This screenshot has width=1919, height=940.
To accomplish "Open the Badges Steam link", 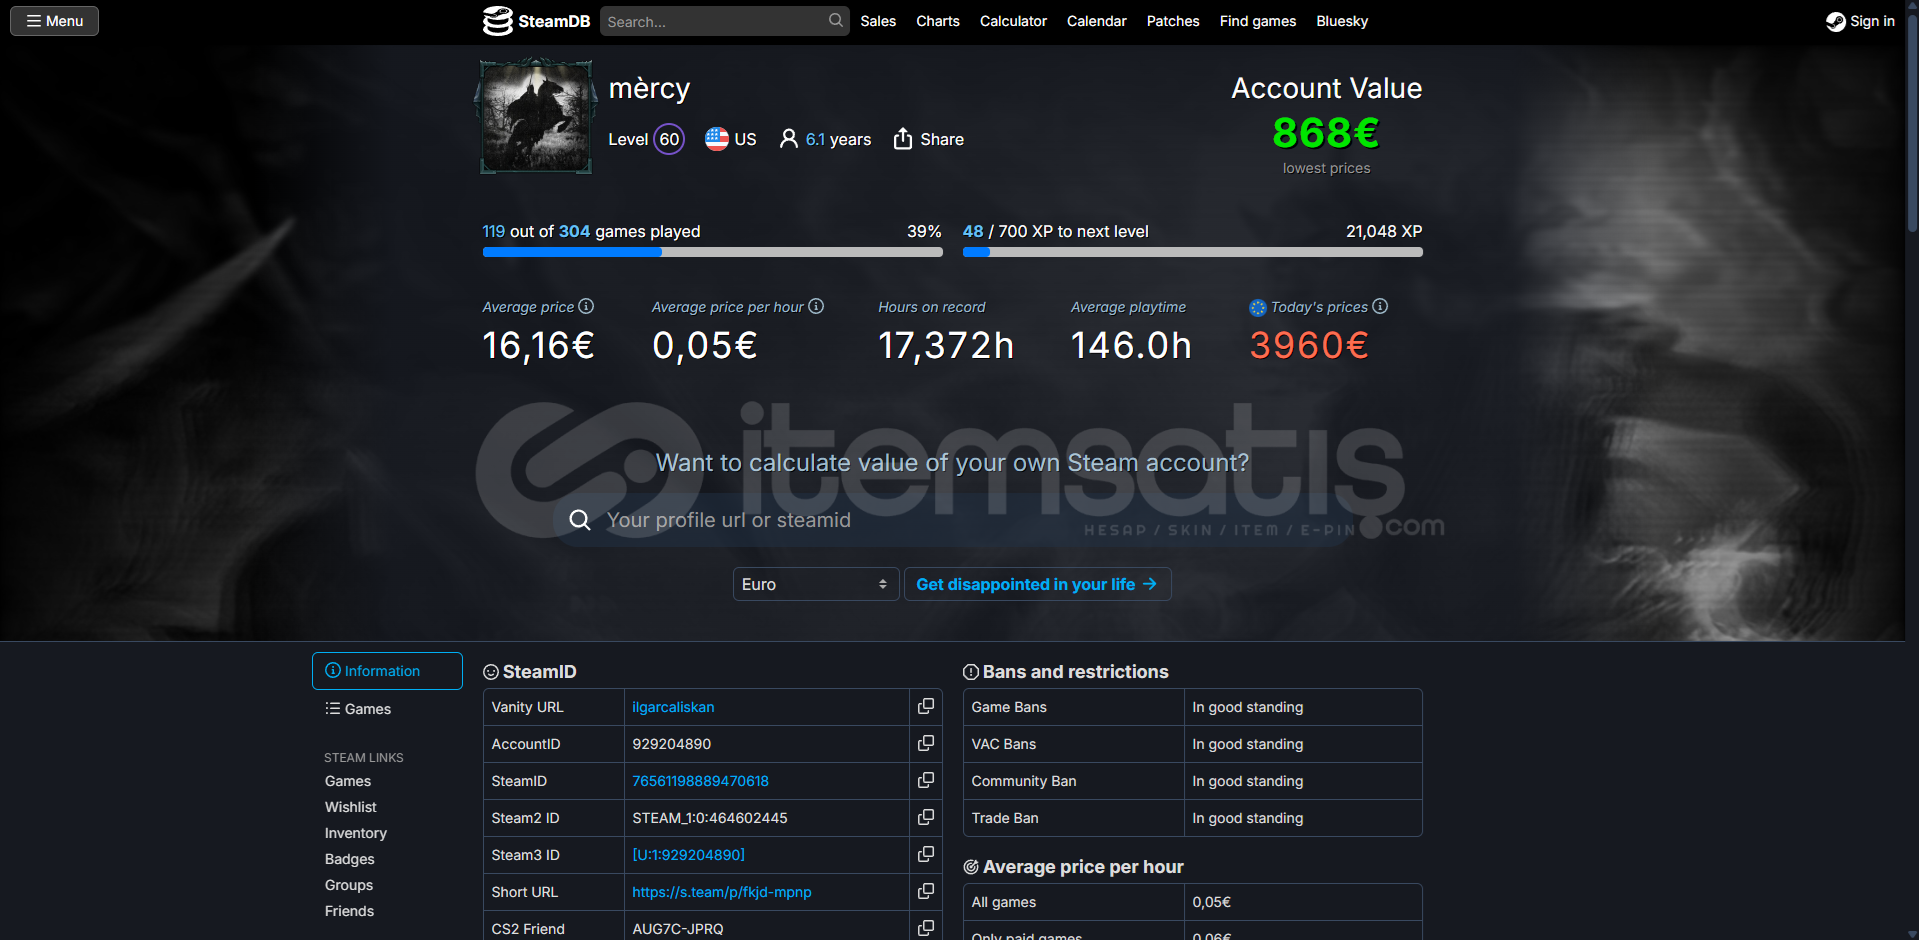I will click(x=350, y=859).
